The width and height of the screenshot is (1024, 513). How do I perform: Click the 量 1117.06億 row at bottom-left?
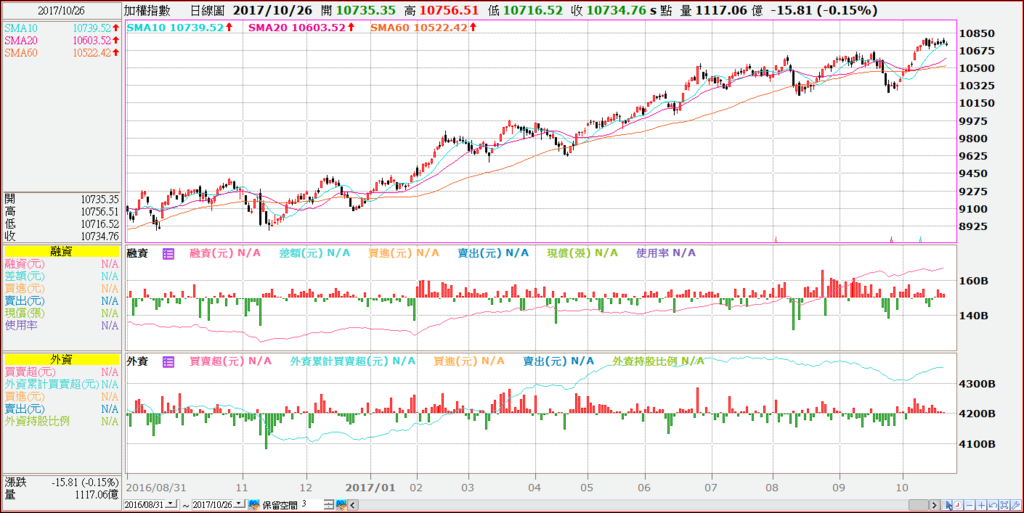coord(62,495)
